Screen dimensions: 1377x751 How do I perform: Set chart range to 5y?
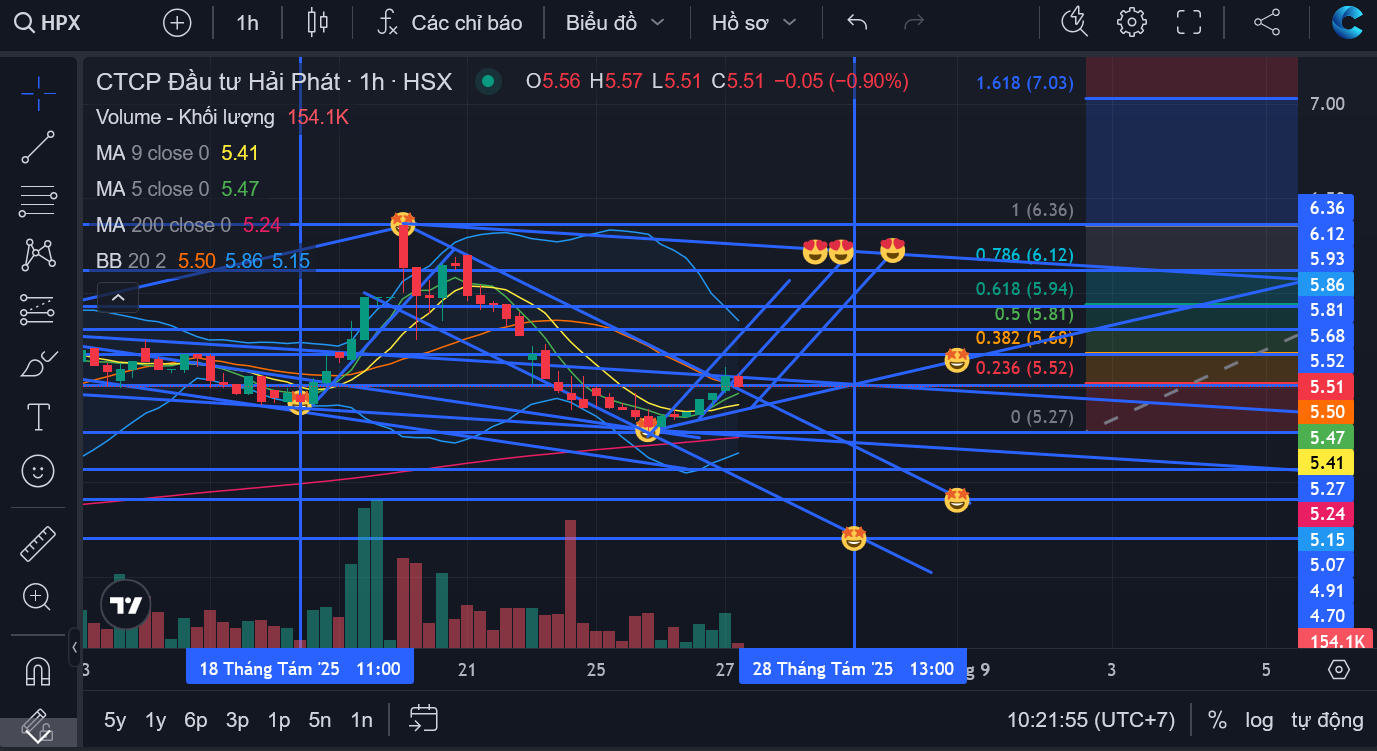click(115, 720)
